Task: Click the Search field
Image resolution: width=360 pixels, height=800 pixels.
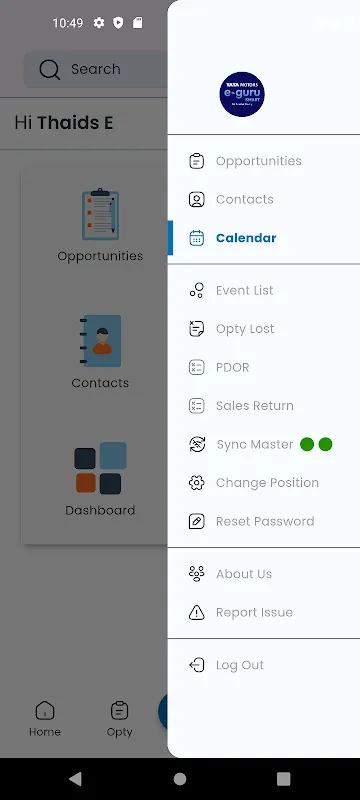Action: pyautogui.click(x=96, y=69)
